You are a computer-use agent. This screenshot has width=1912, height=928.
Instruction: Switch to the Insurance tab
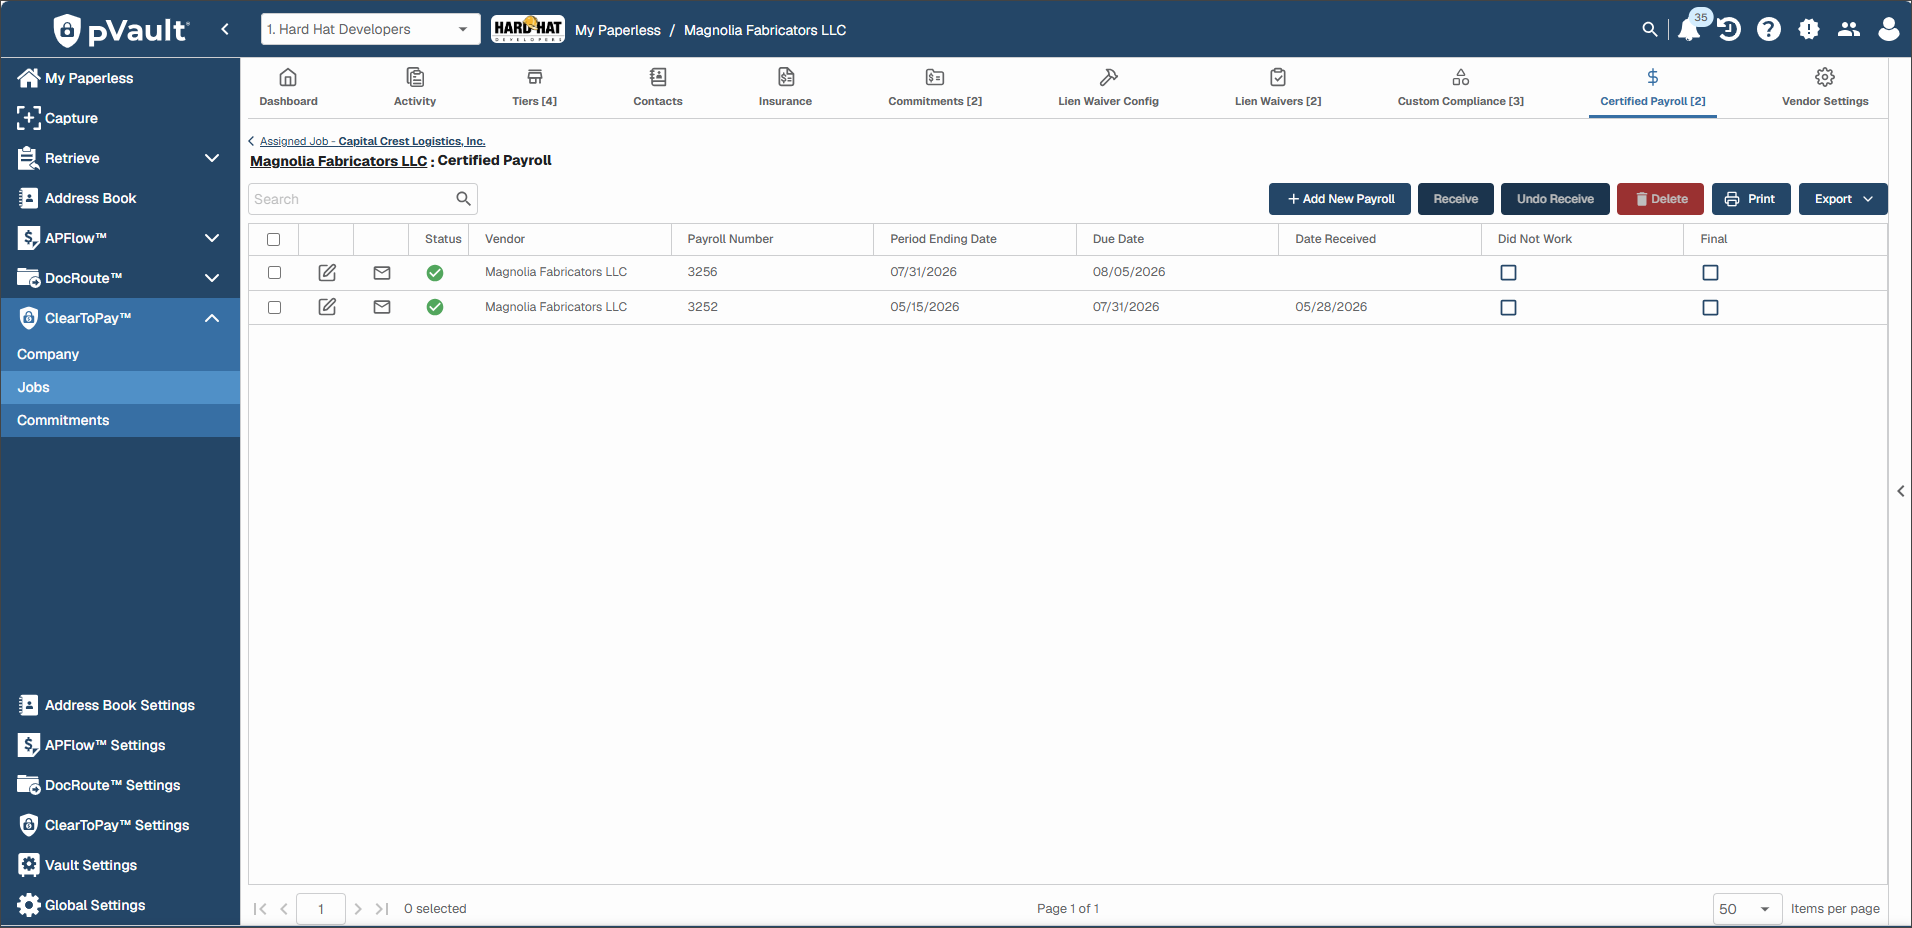tap(785, 87)
